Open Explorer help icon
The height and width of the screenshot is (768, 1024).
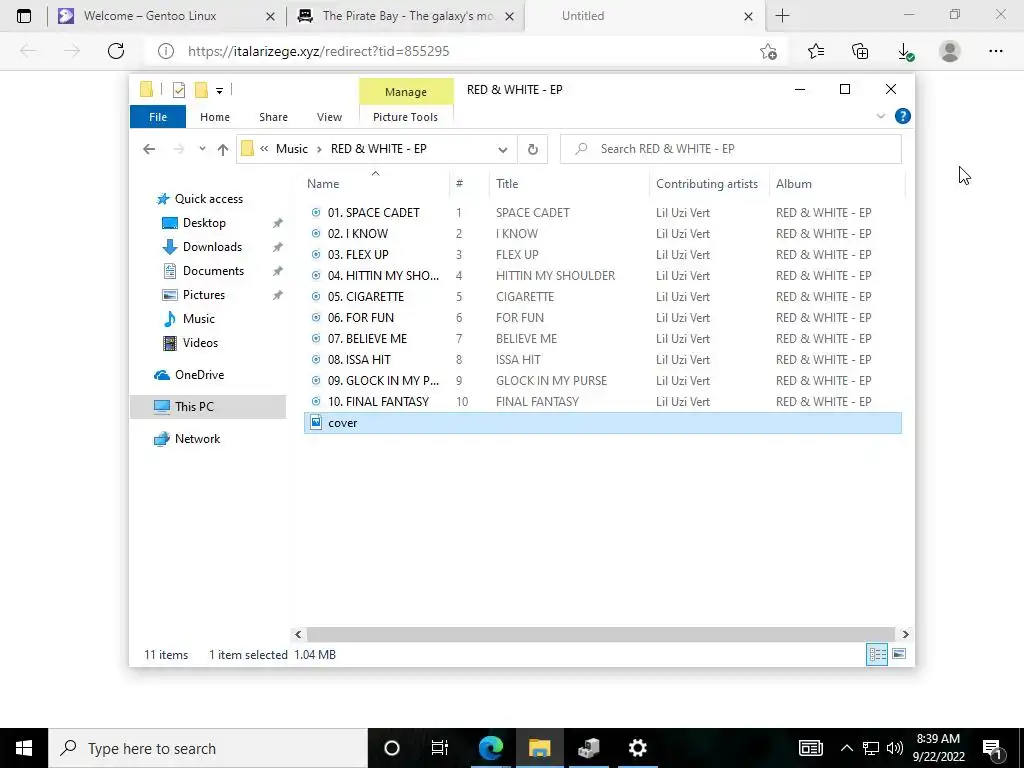click(903, 116)
